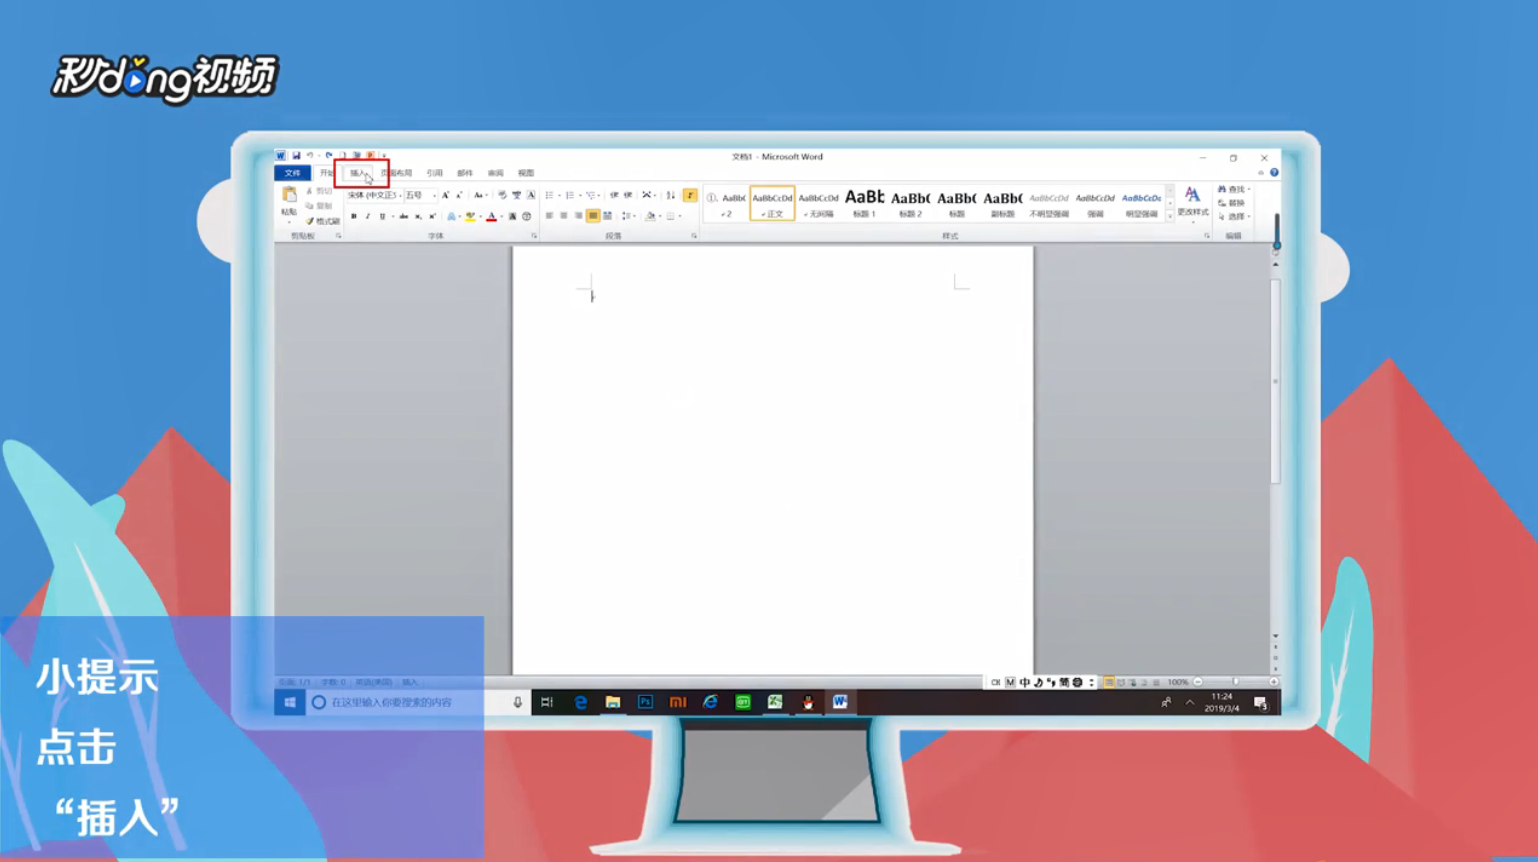The image size is (1538, 862).
Task: Click the Multilevel List icon
Action: pyautogui.click(x=591, y=195)
